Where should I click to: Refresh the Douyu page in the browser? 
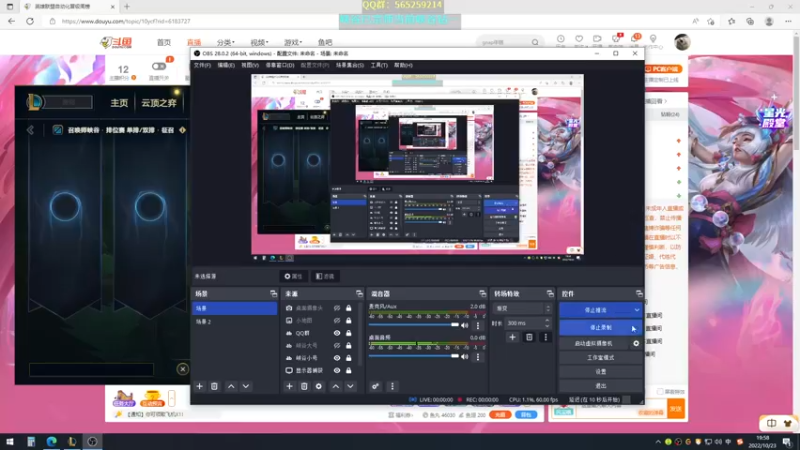[x=30, y=21]
